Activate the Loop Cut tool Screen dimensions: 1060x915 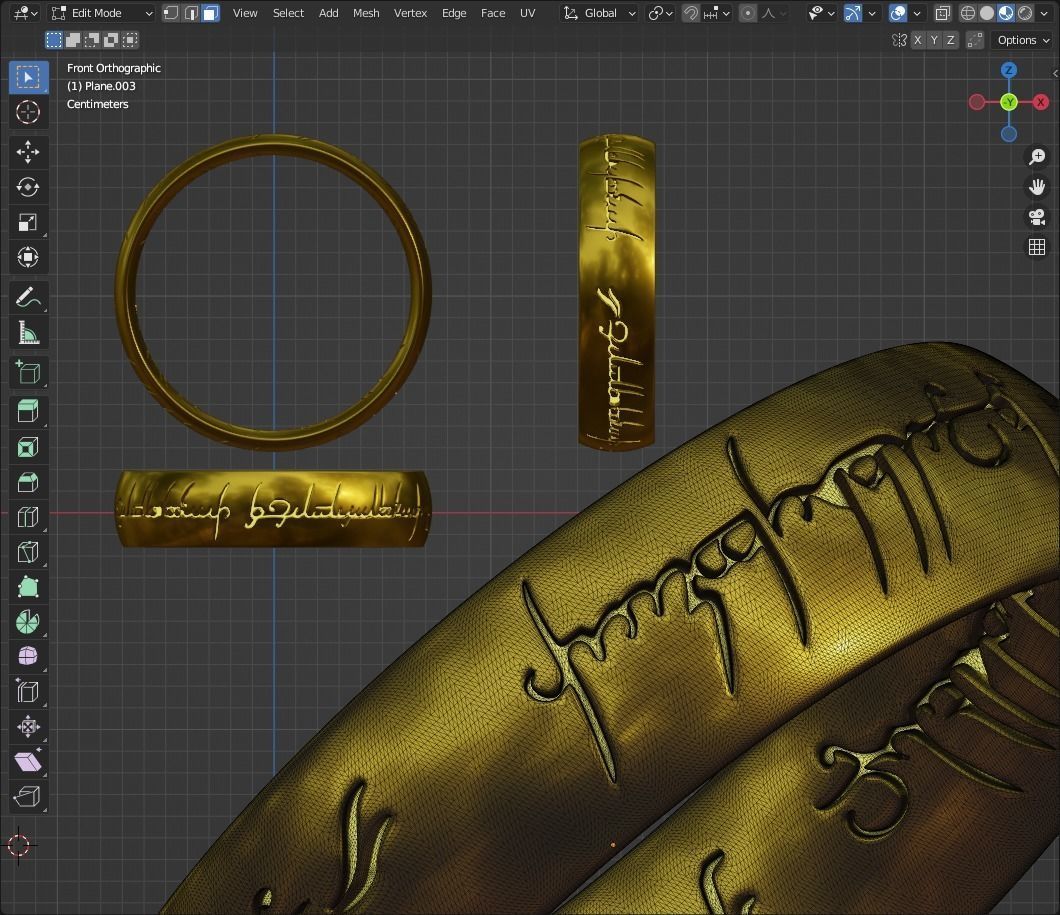pos(28,516)
